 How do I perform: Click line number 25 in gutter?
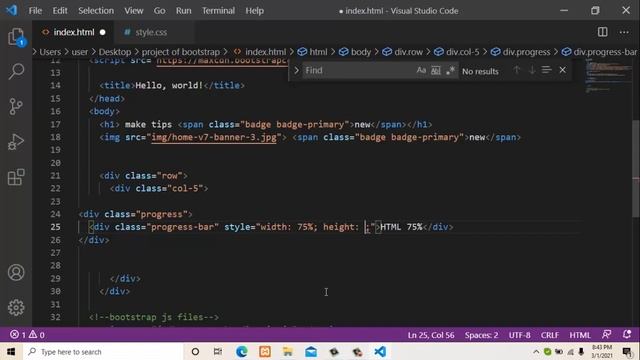point(56,227)
